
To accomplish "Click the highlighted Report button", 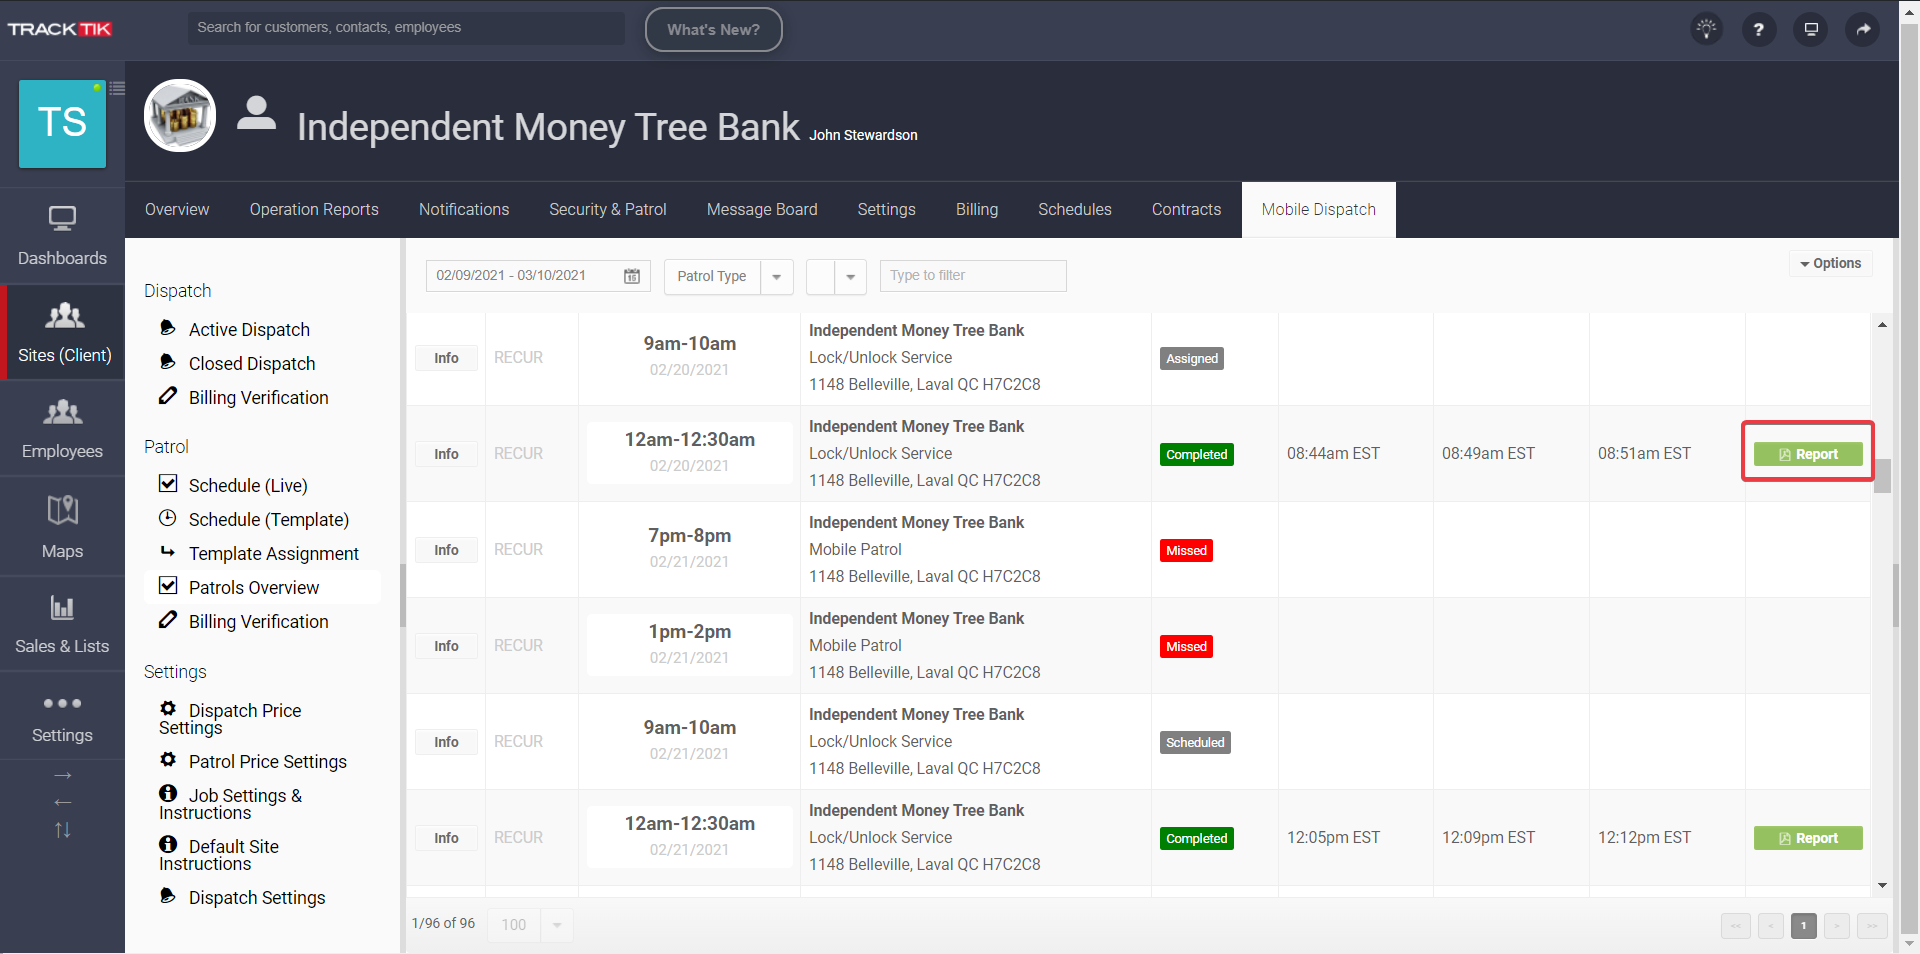I will click(1807, 453).
